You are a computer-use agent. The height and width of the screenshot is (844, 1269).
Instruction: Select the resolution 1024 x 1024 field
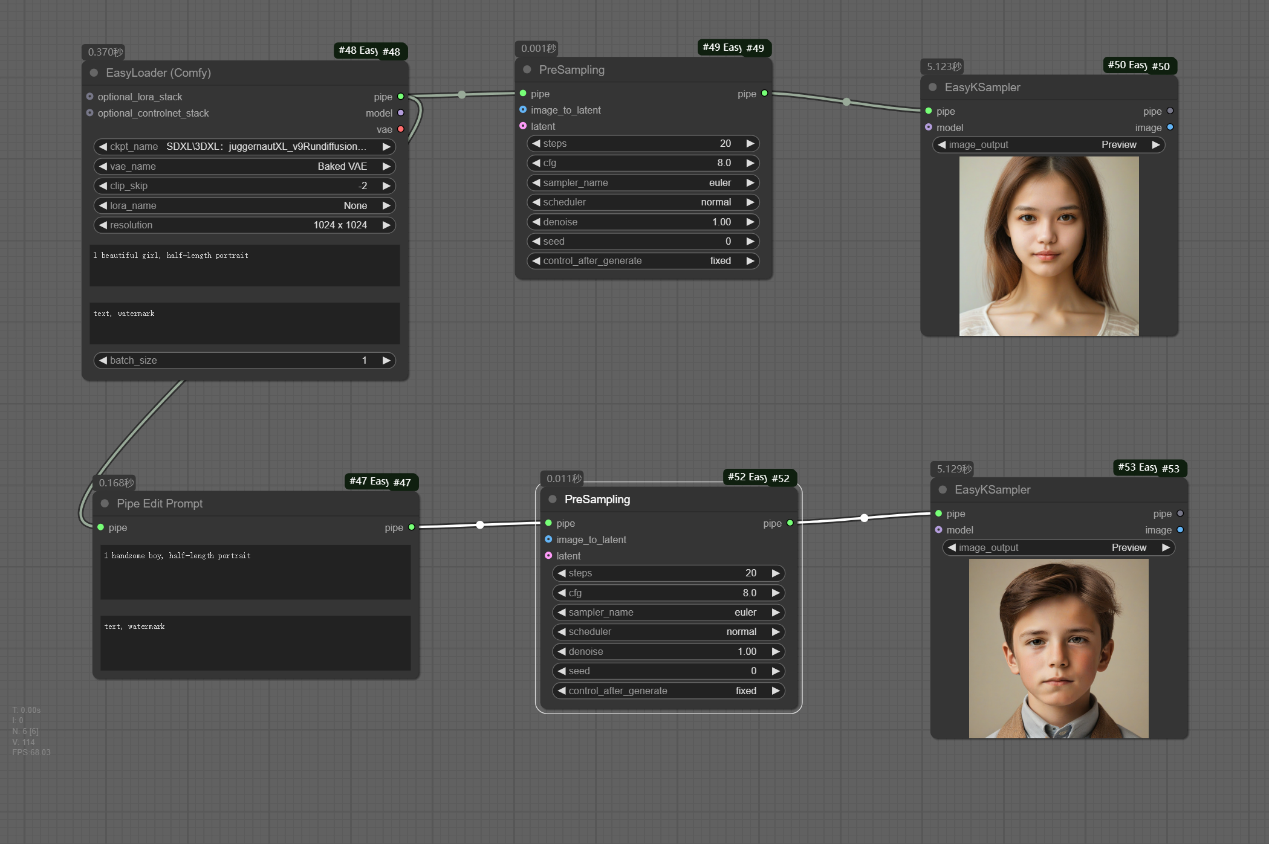tap(245, 225)
